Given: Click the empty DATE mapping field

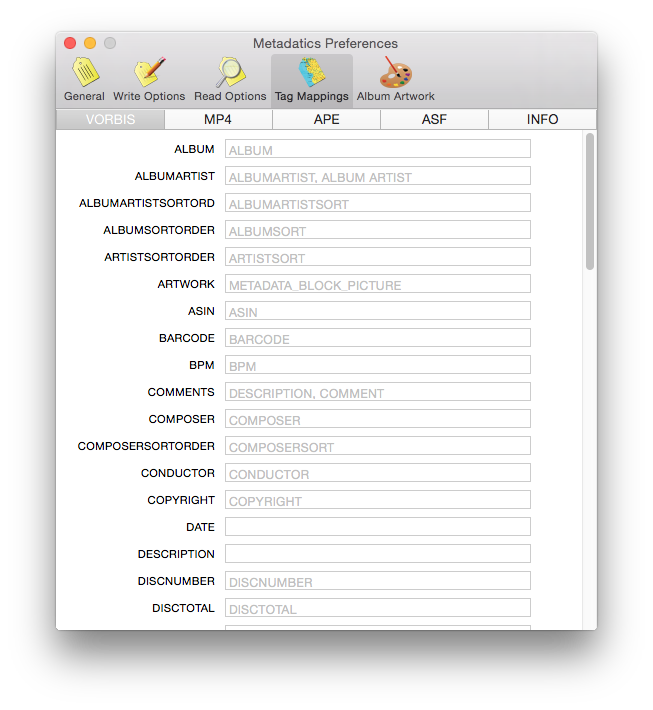Looking at the screenshot, I should click(378, 527).
